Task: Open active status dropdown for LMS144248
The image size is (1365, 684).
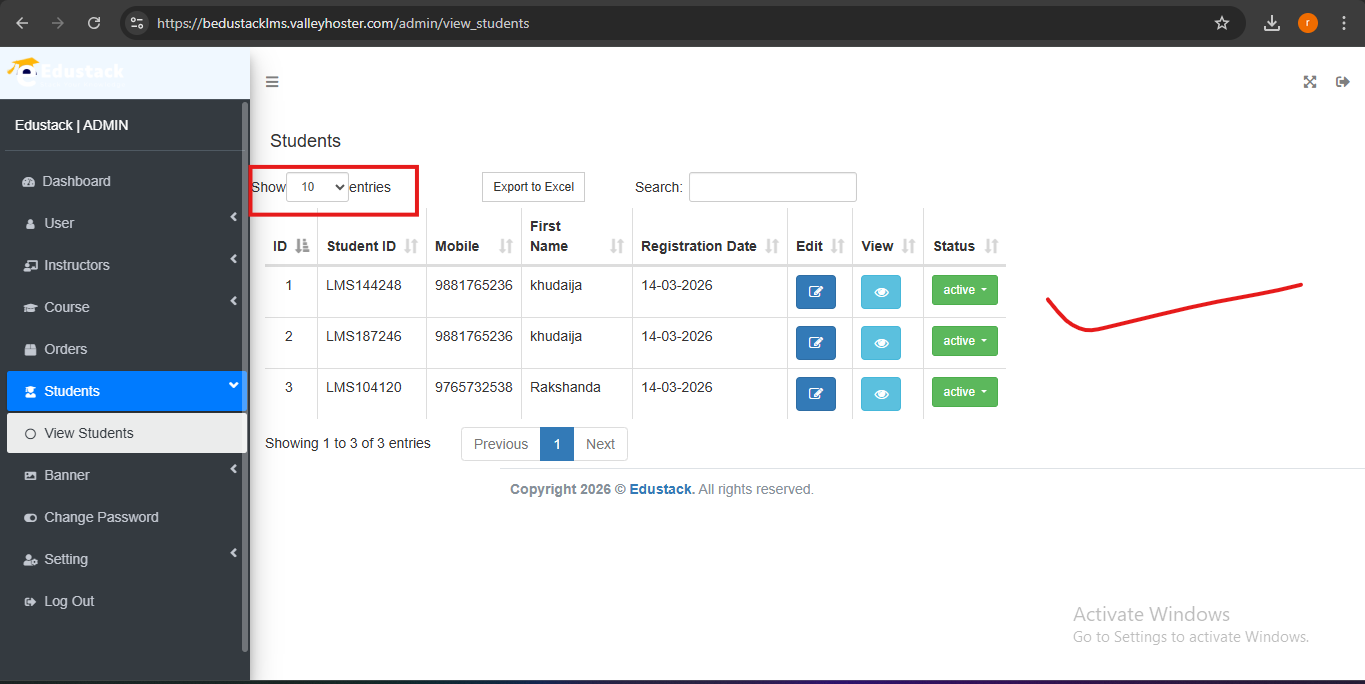Action: (x=965, y=290)
